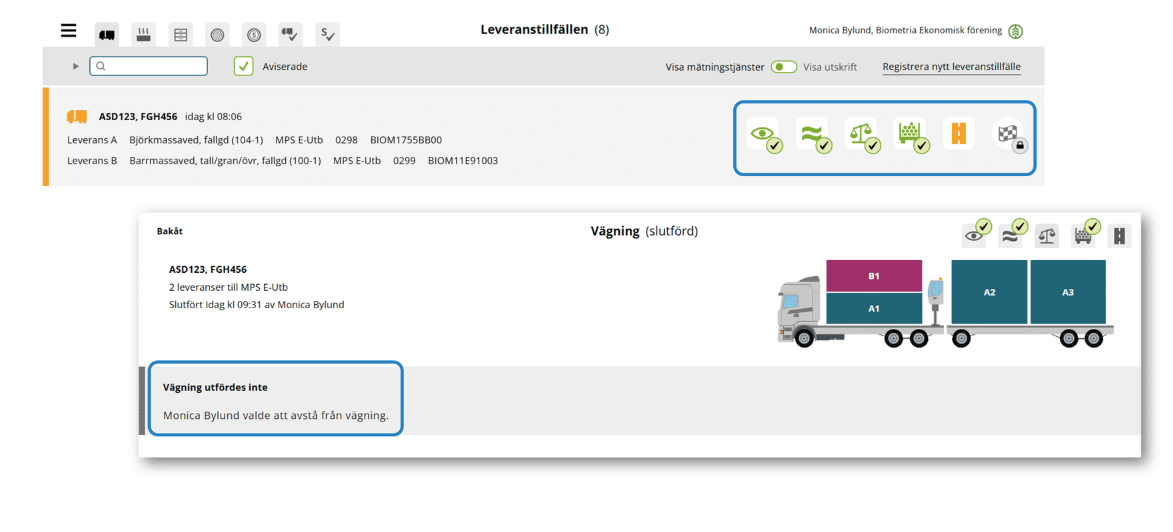Click Slutfört Idag kl 09:31 av Monica Bylund
Image resolution: width=1173 pixels, height=532 pixels.
tap(257, 305)
